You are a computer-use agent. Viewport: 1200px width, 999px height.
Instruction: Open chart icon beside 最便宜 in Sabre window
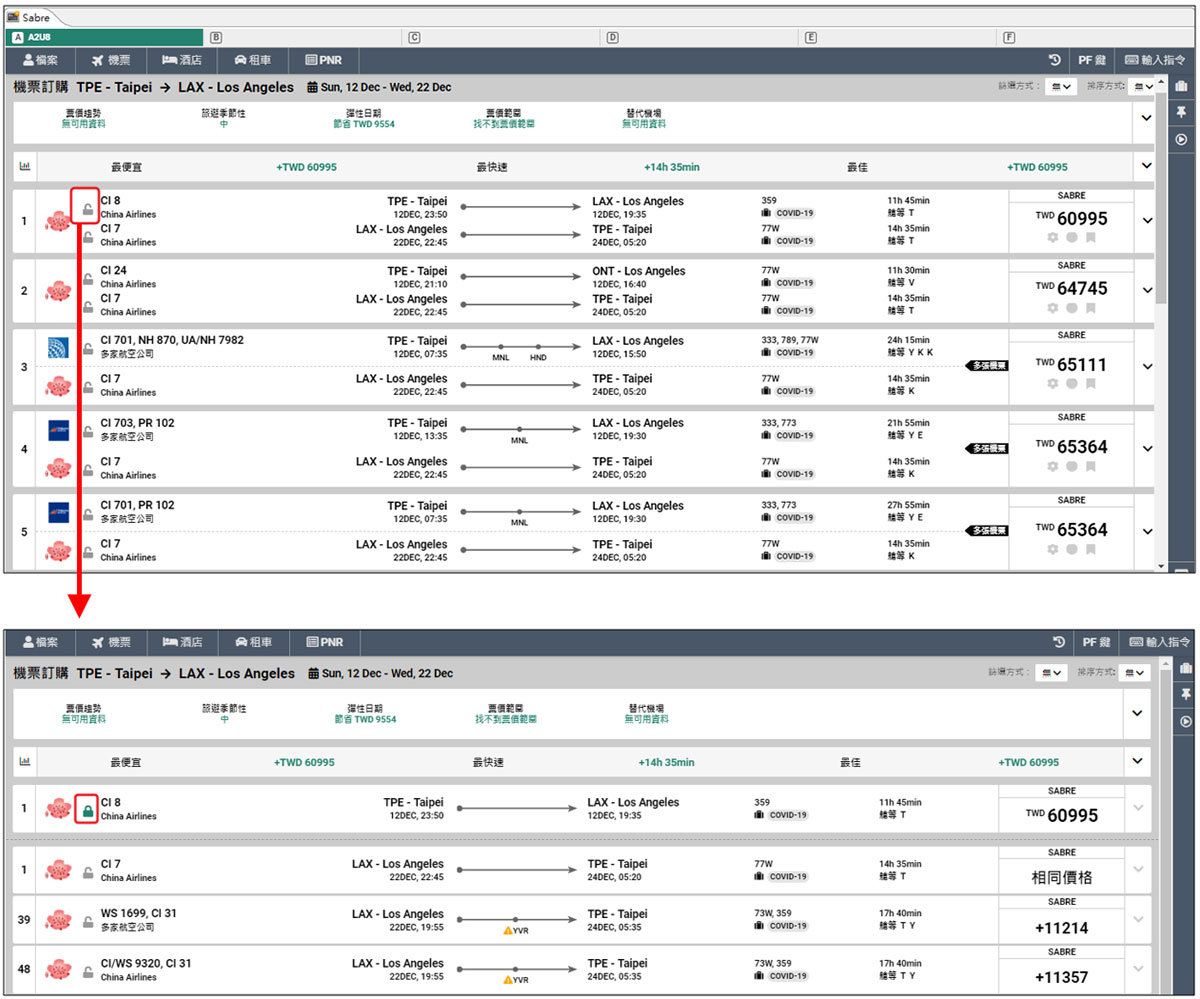(25, 166)
